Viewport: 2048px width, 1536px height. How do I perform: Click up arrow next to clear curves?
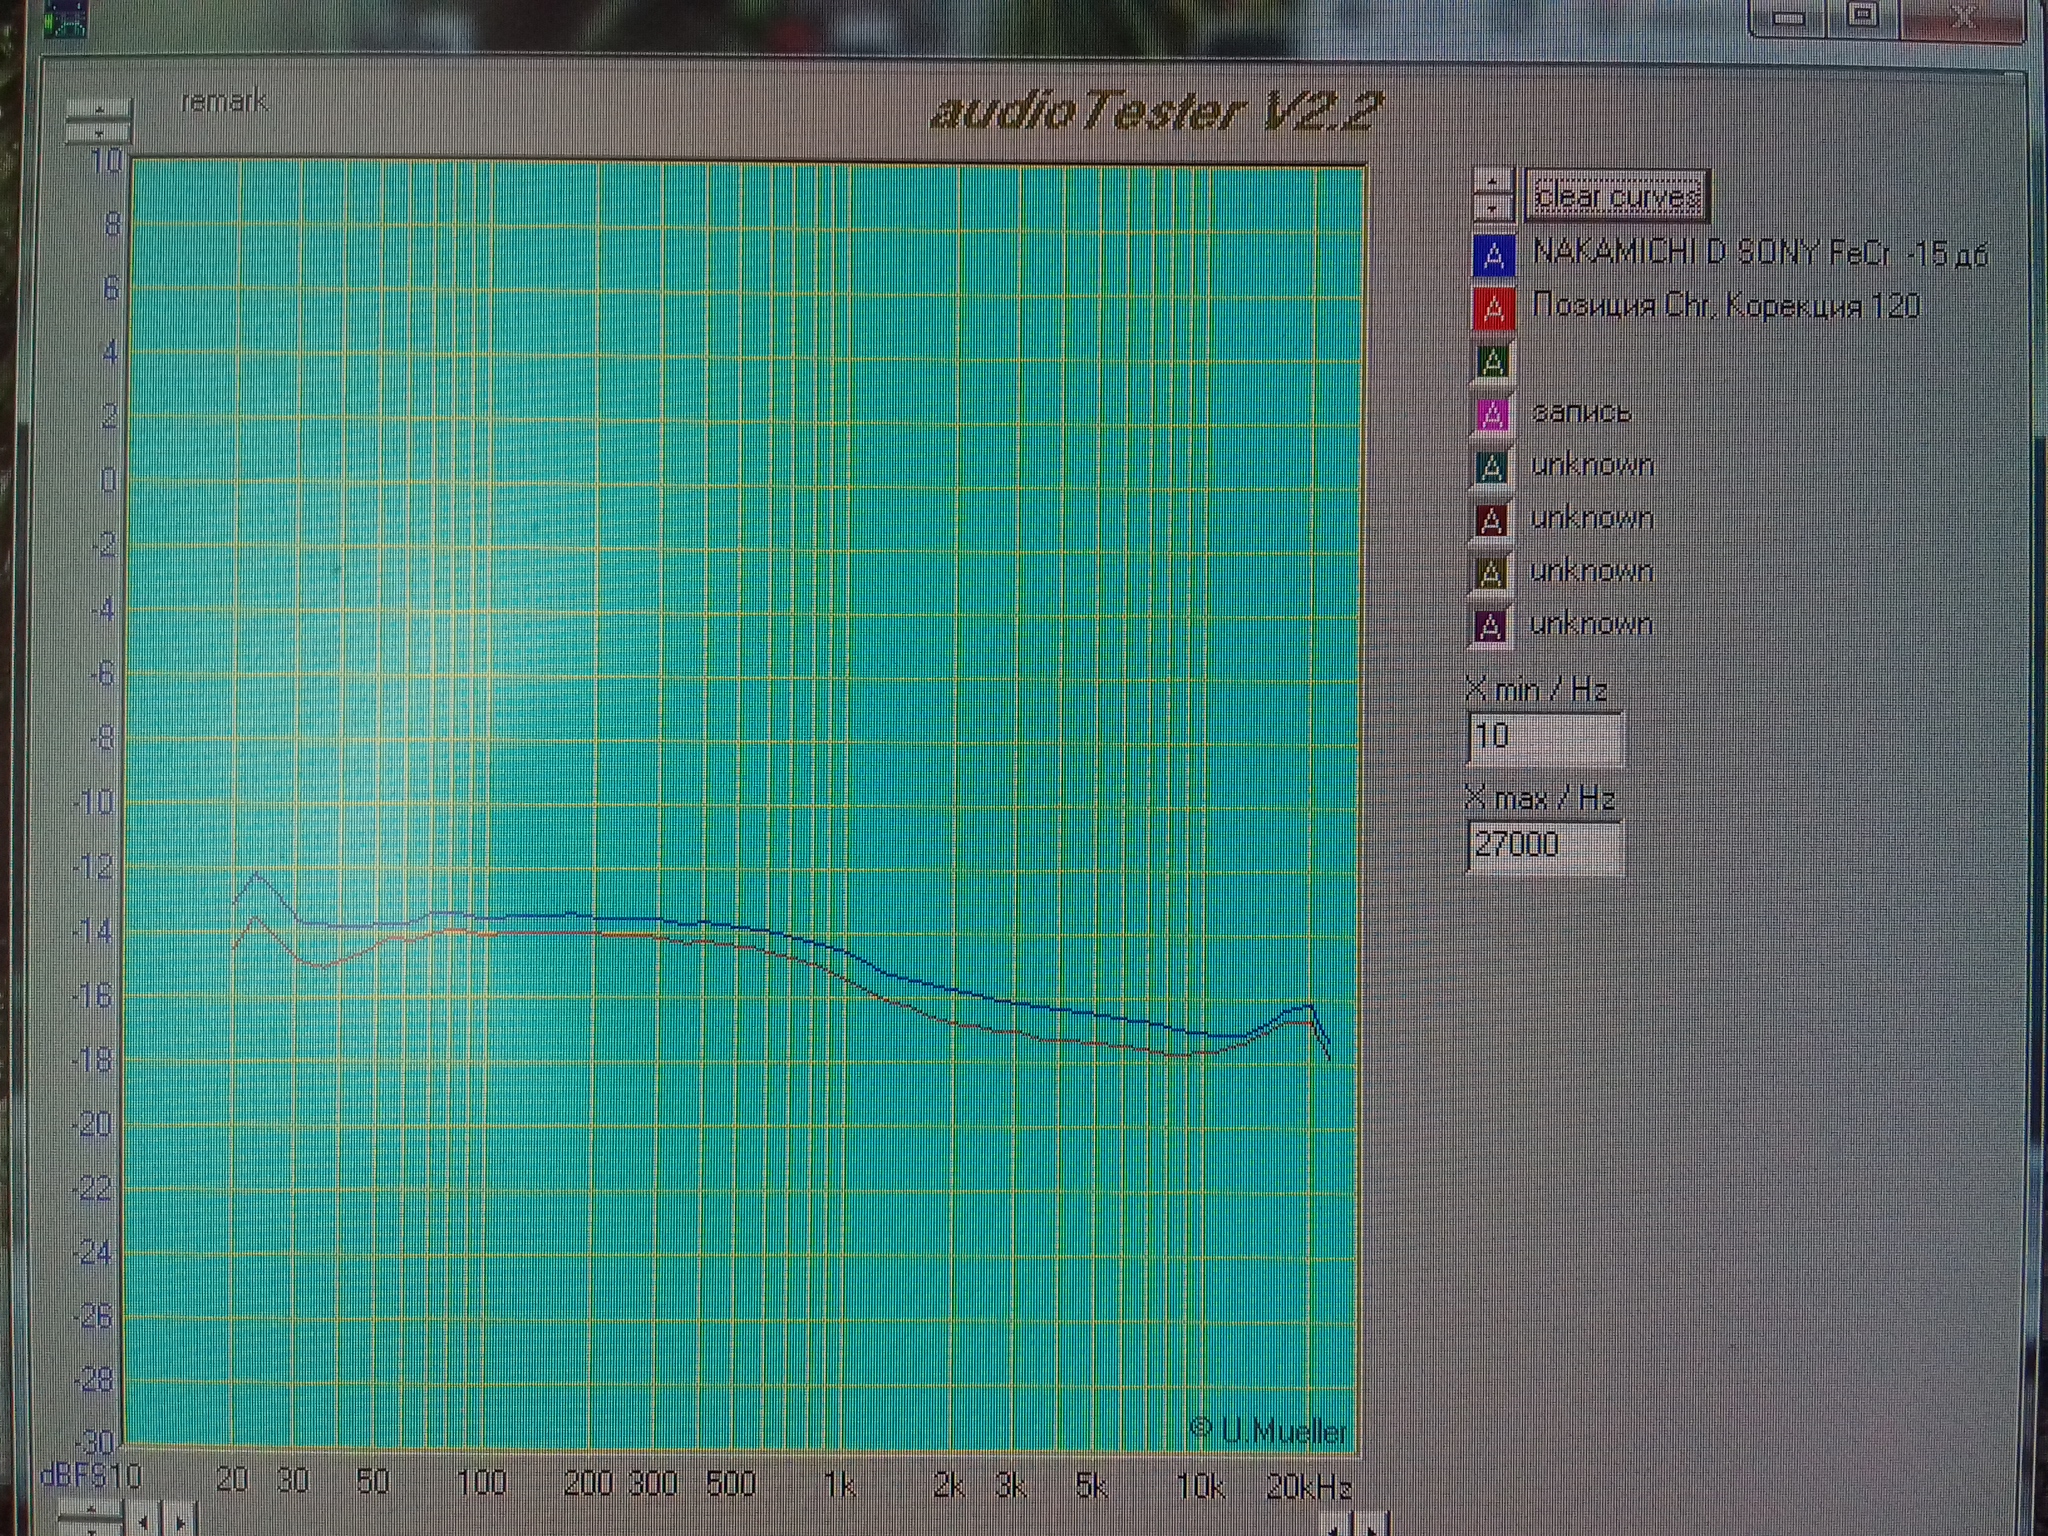pyautogui.click(x=1492, y=181)
